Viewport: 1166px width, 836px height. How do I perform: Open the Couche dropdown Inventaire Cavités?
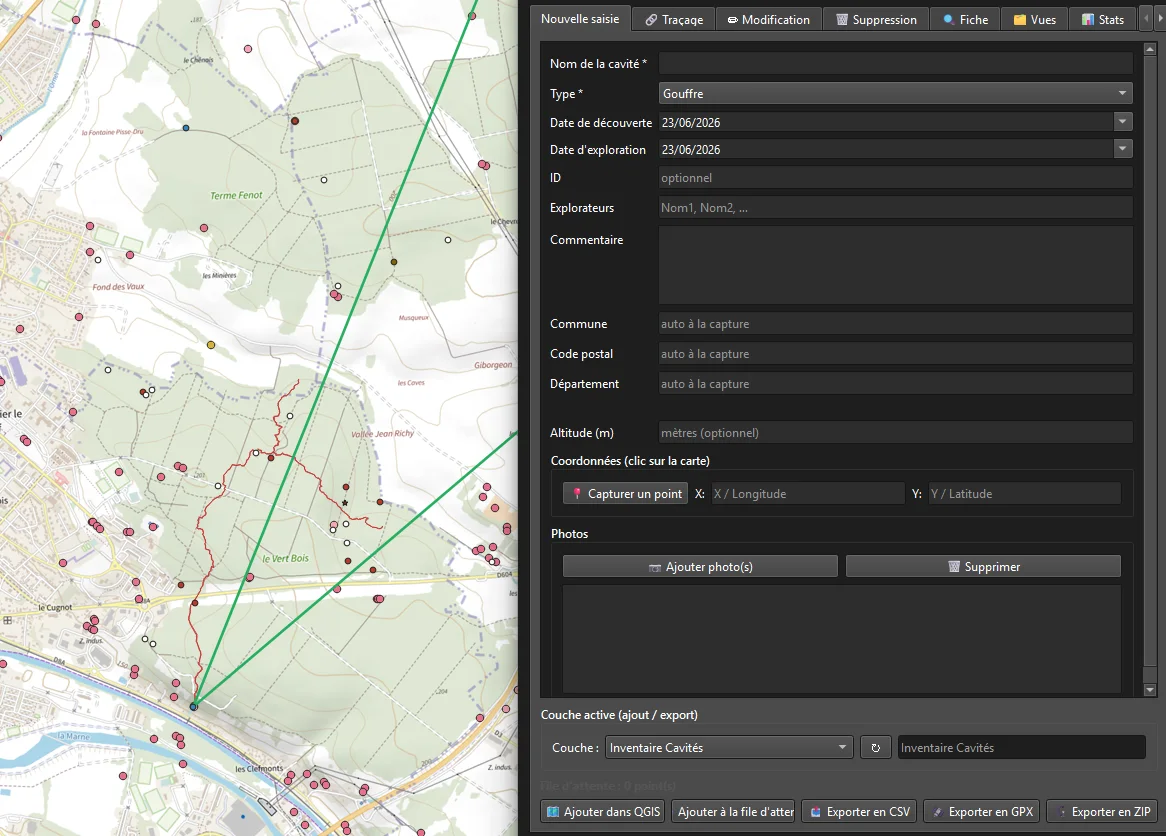(729, 747)
